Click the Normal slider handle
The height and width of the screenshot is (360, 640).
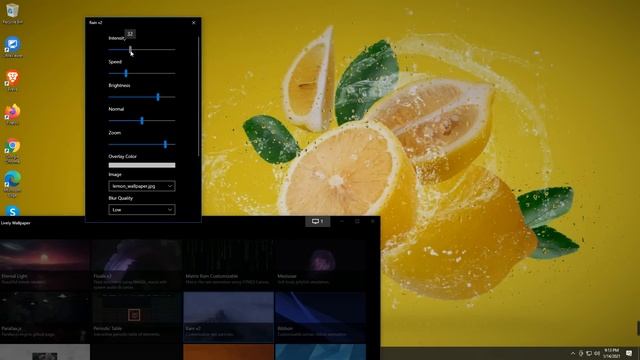(142, 120)
